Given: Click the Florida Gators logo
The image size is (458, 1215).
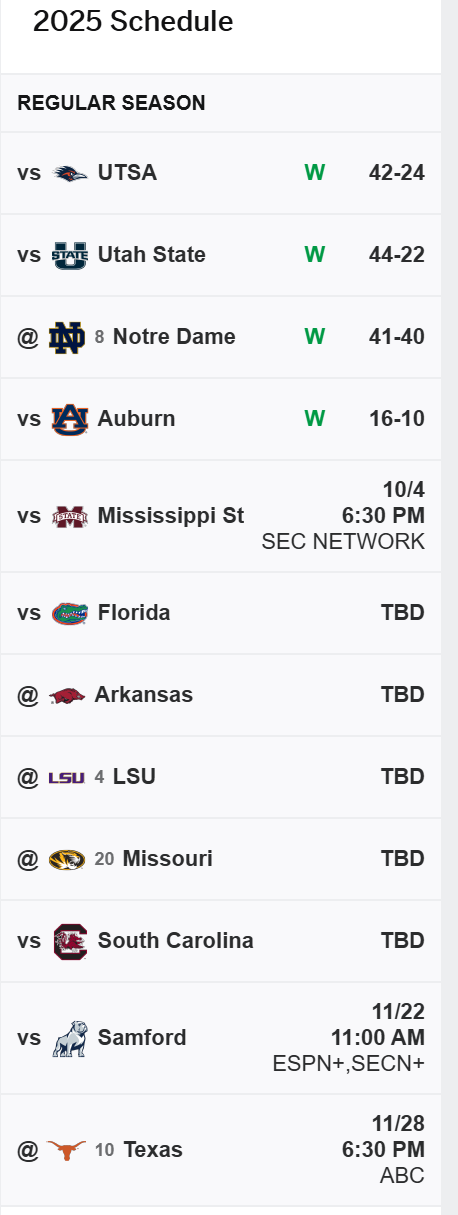Looking at the screenshot, I should click(x=70, y=613).
